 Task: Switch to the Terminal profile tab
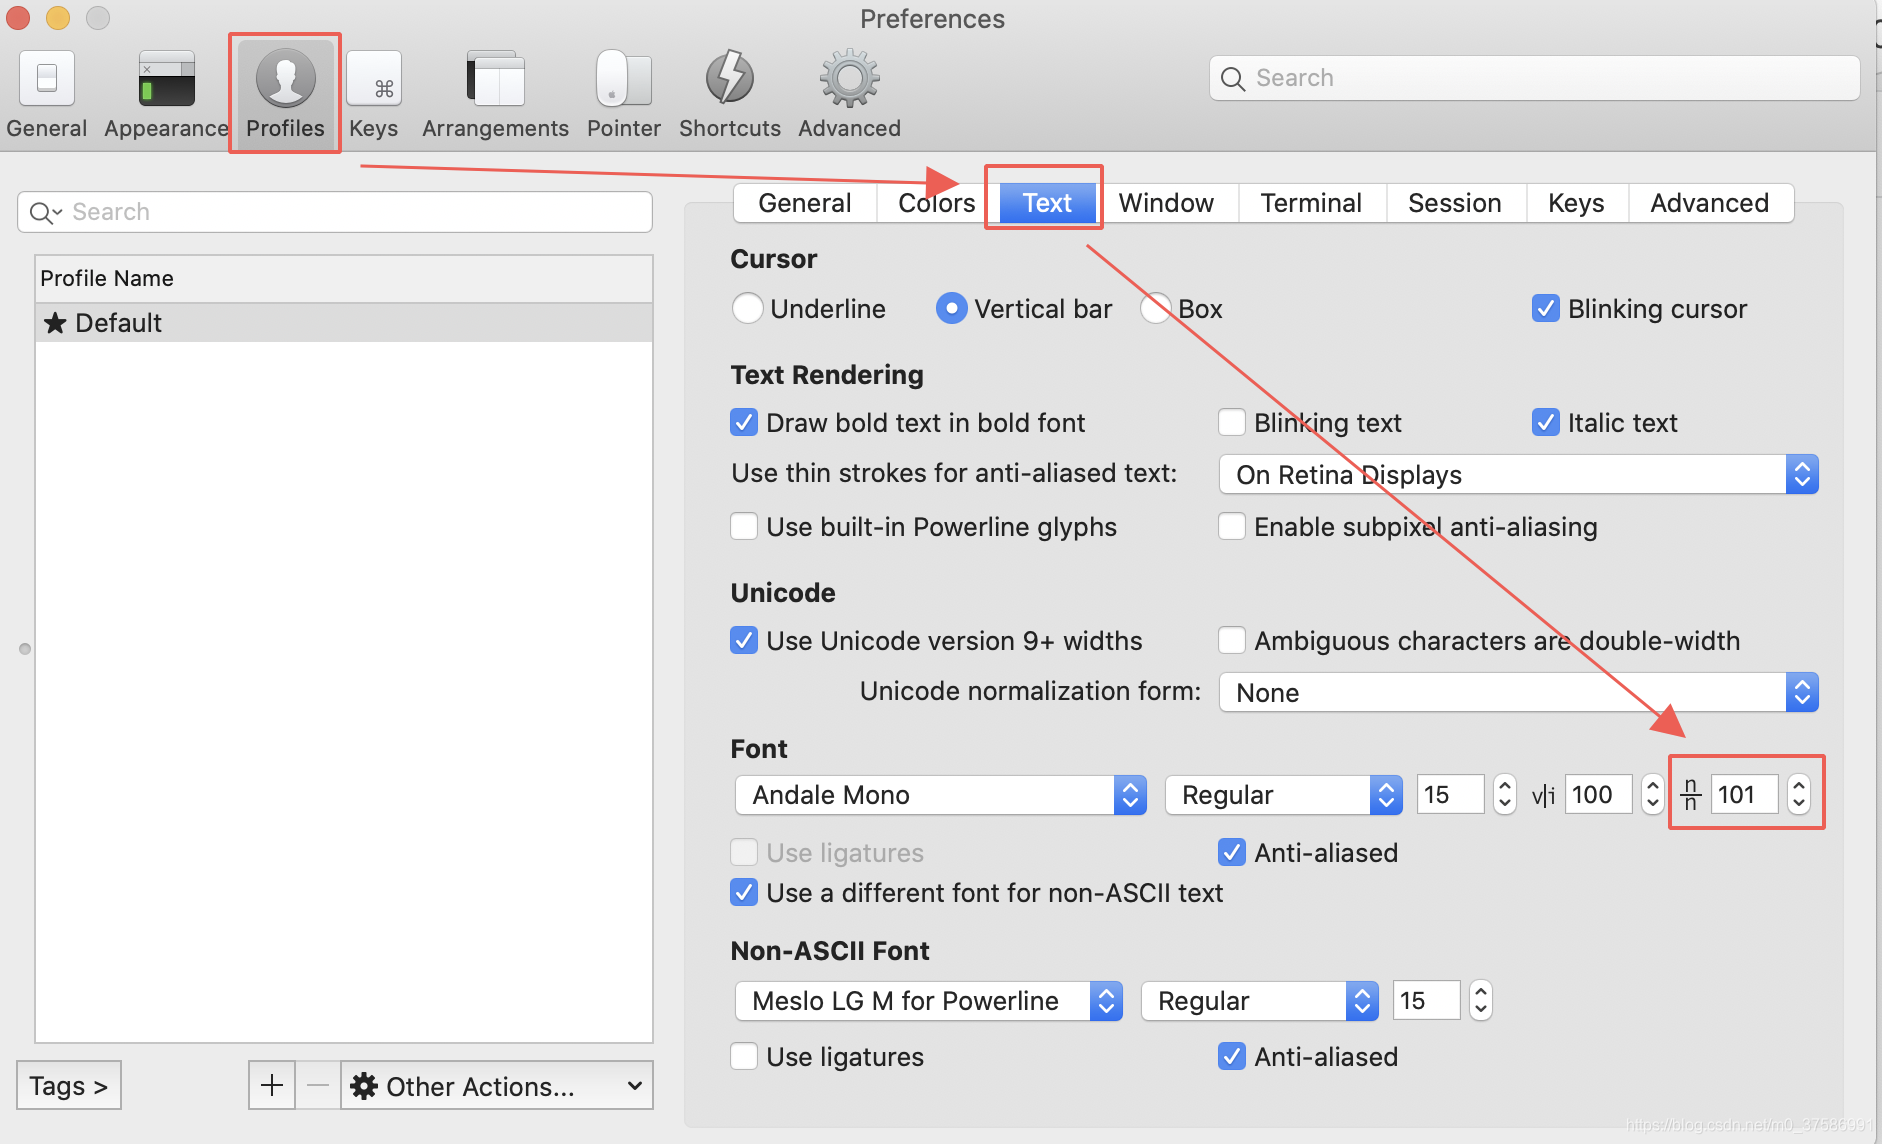(1311, 203)
